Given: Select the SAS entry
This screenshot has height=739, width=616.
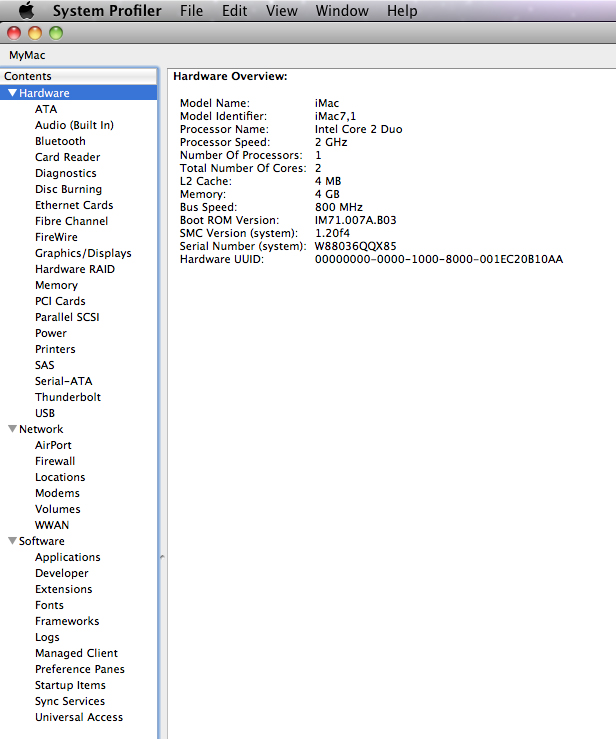Looking at the screenshot, I should pyautogui.click(x=44, y=365).
